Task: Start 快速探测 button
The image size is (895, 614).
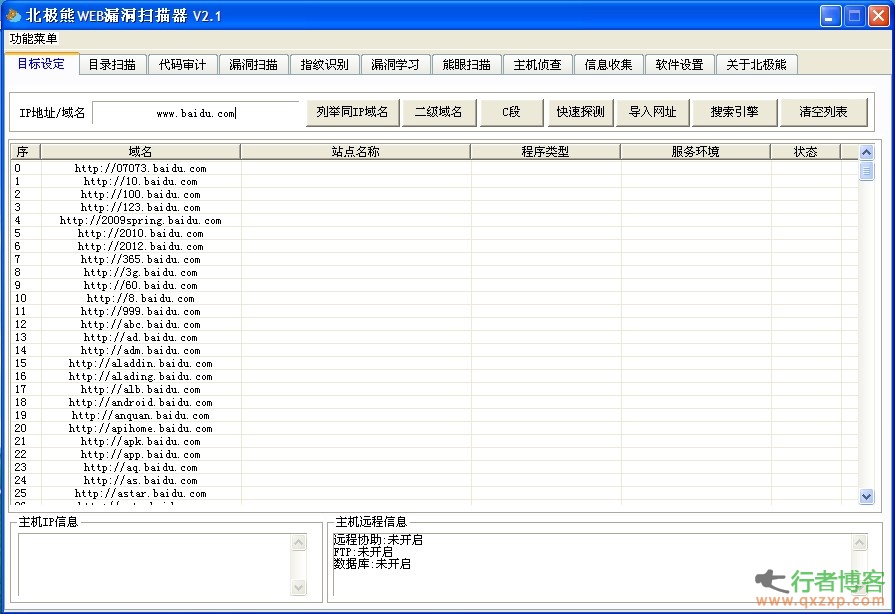Action: (x=580, y=112)
